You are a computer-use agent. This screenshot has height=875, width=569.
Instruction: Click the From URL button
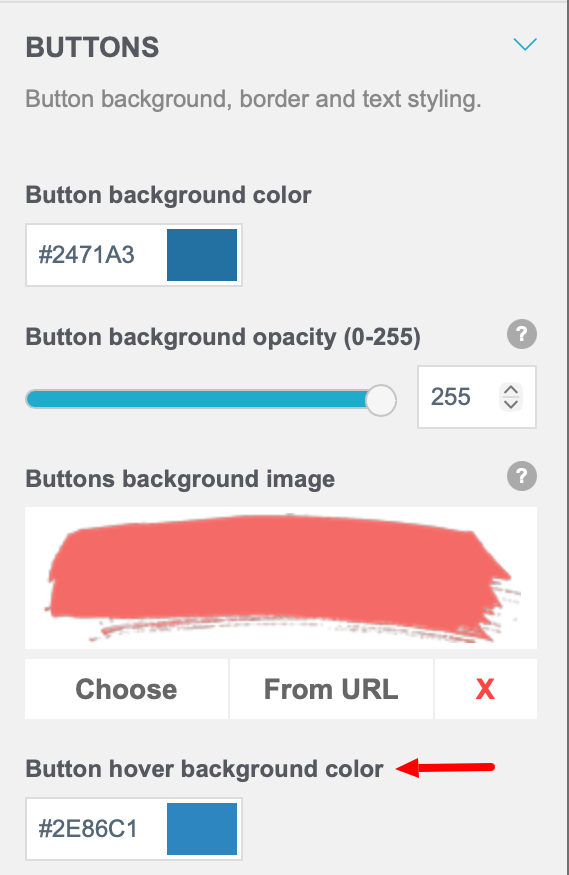[x=331, y=689]
